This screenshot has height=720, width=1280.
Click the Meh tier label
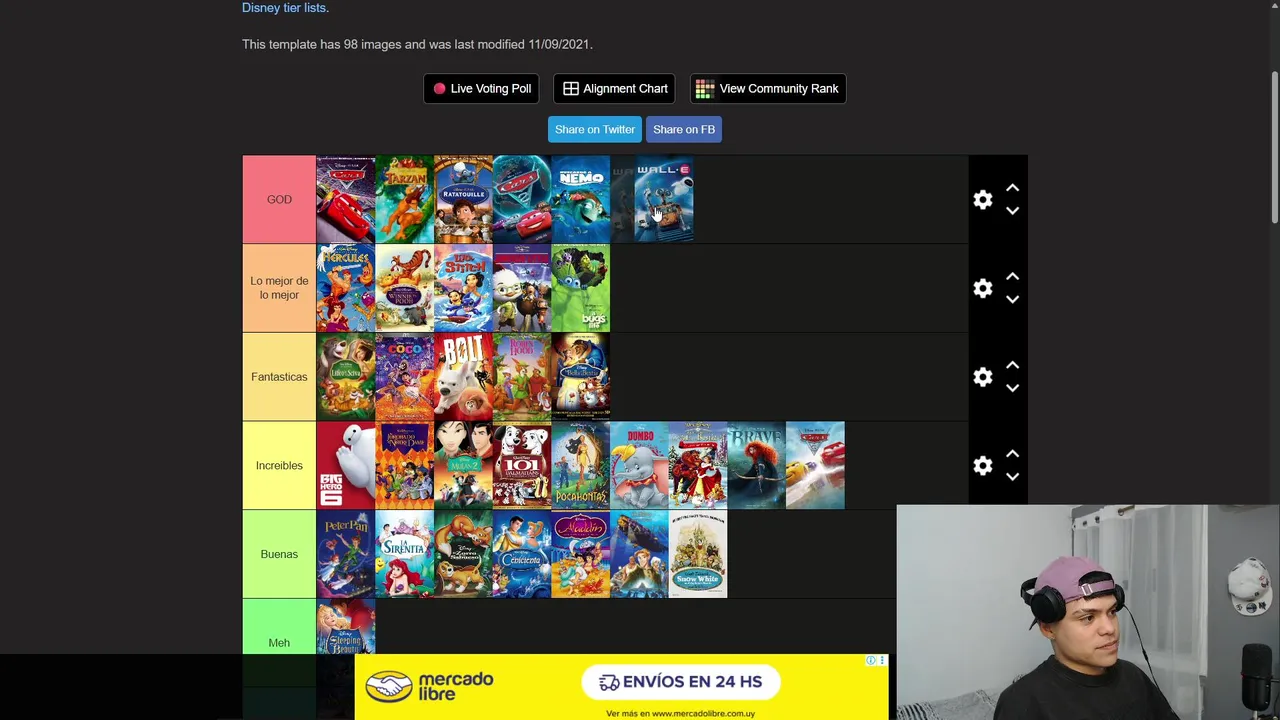[x=279, y=642]
